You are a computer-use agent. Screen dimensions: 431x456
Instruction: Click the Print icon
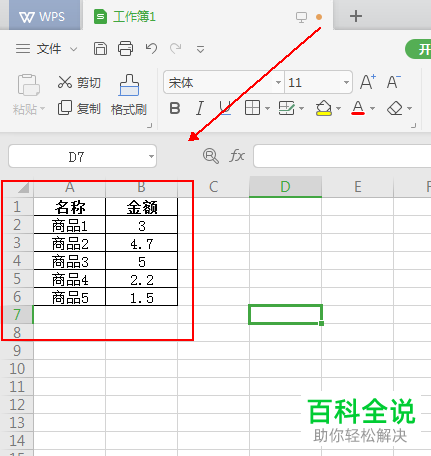(x=125, y=49)
